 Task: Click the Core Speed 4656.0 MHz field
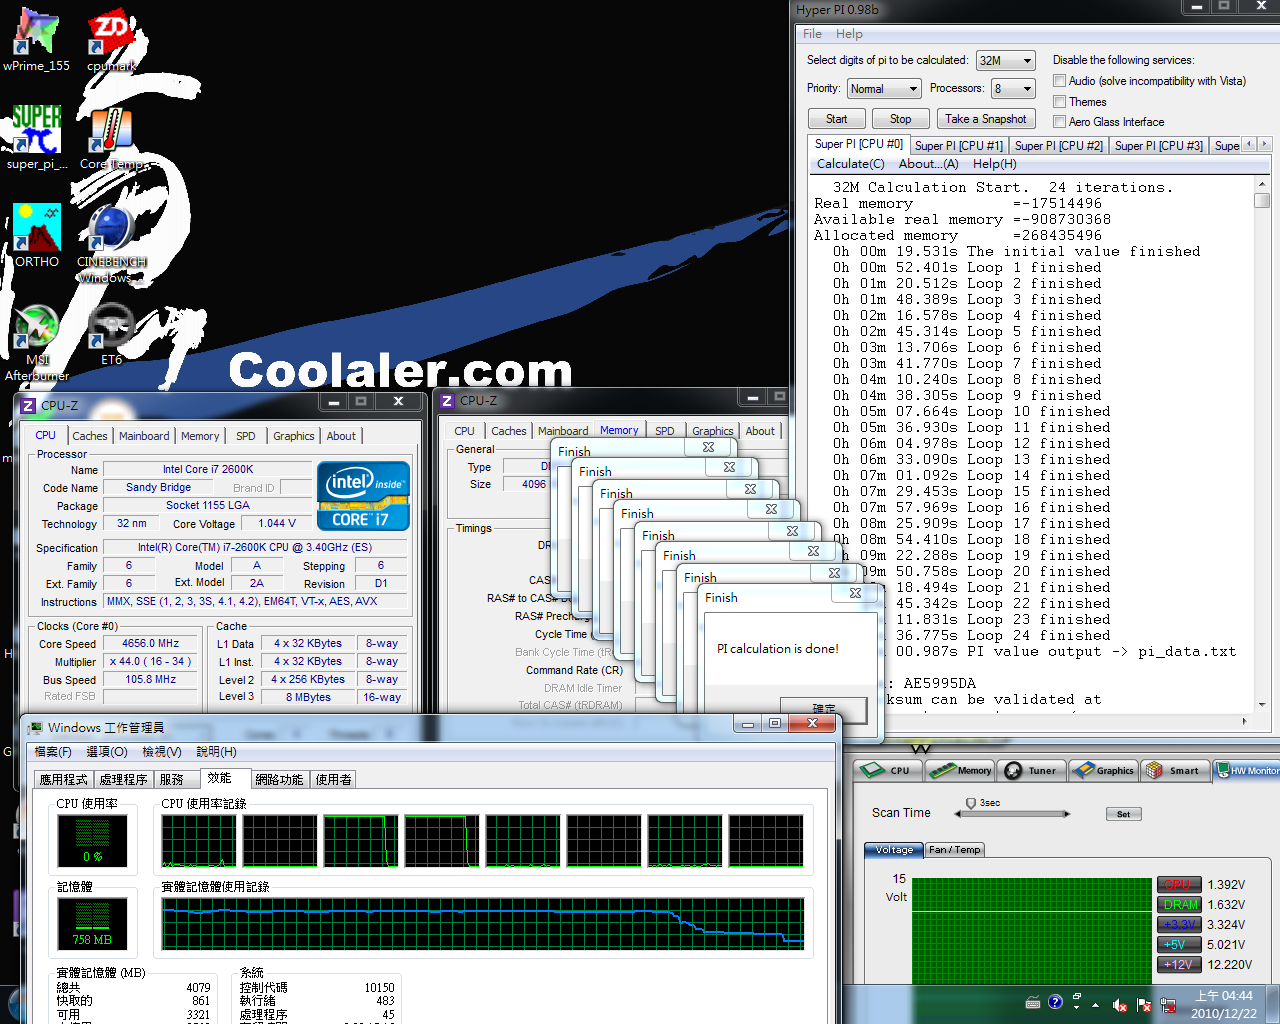pos(151,644)
